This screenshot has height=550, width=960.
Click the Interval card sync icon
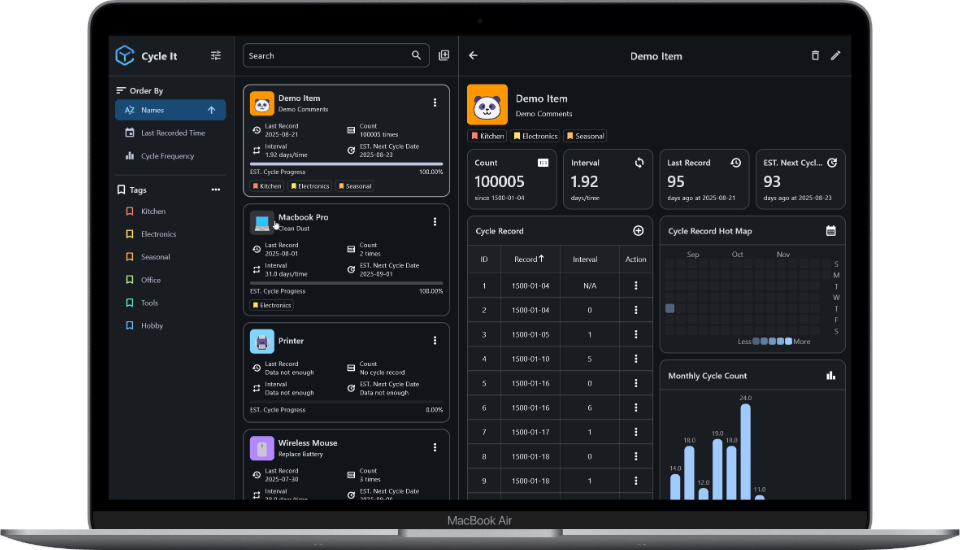[639, 163]
